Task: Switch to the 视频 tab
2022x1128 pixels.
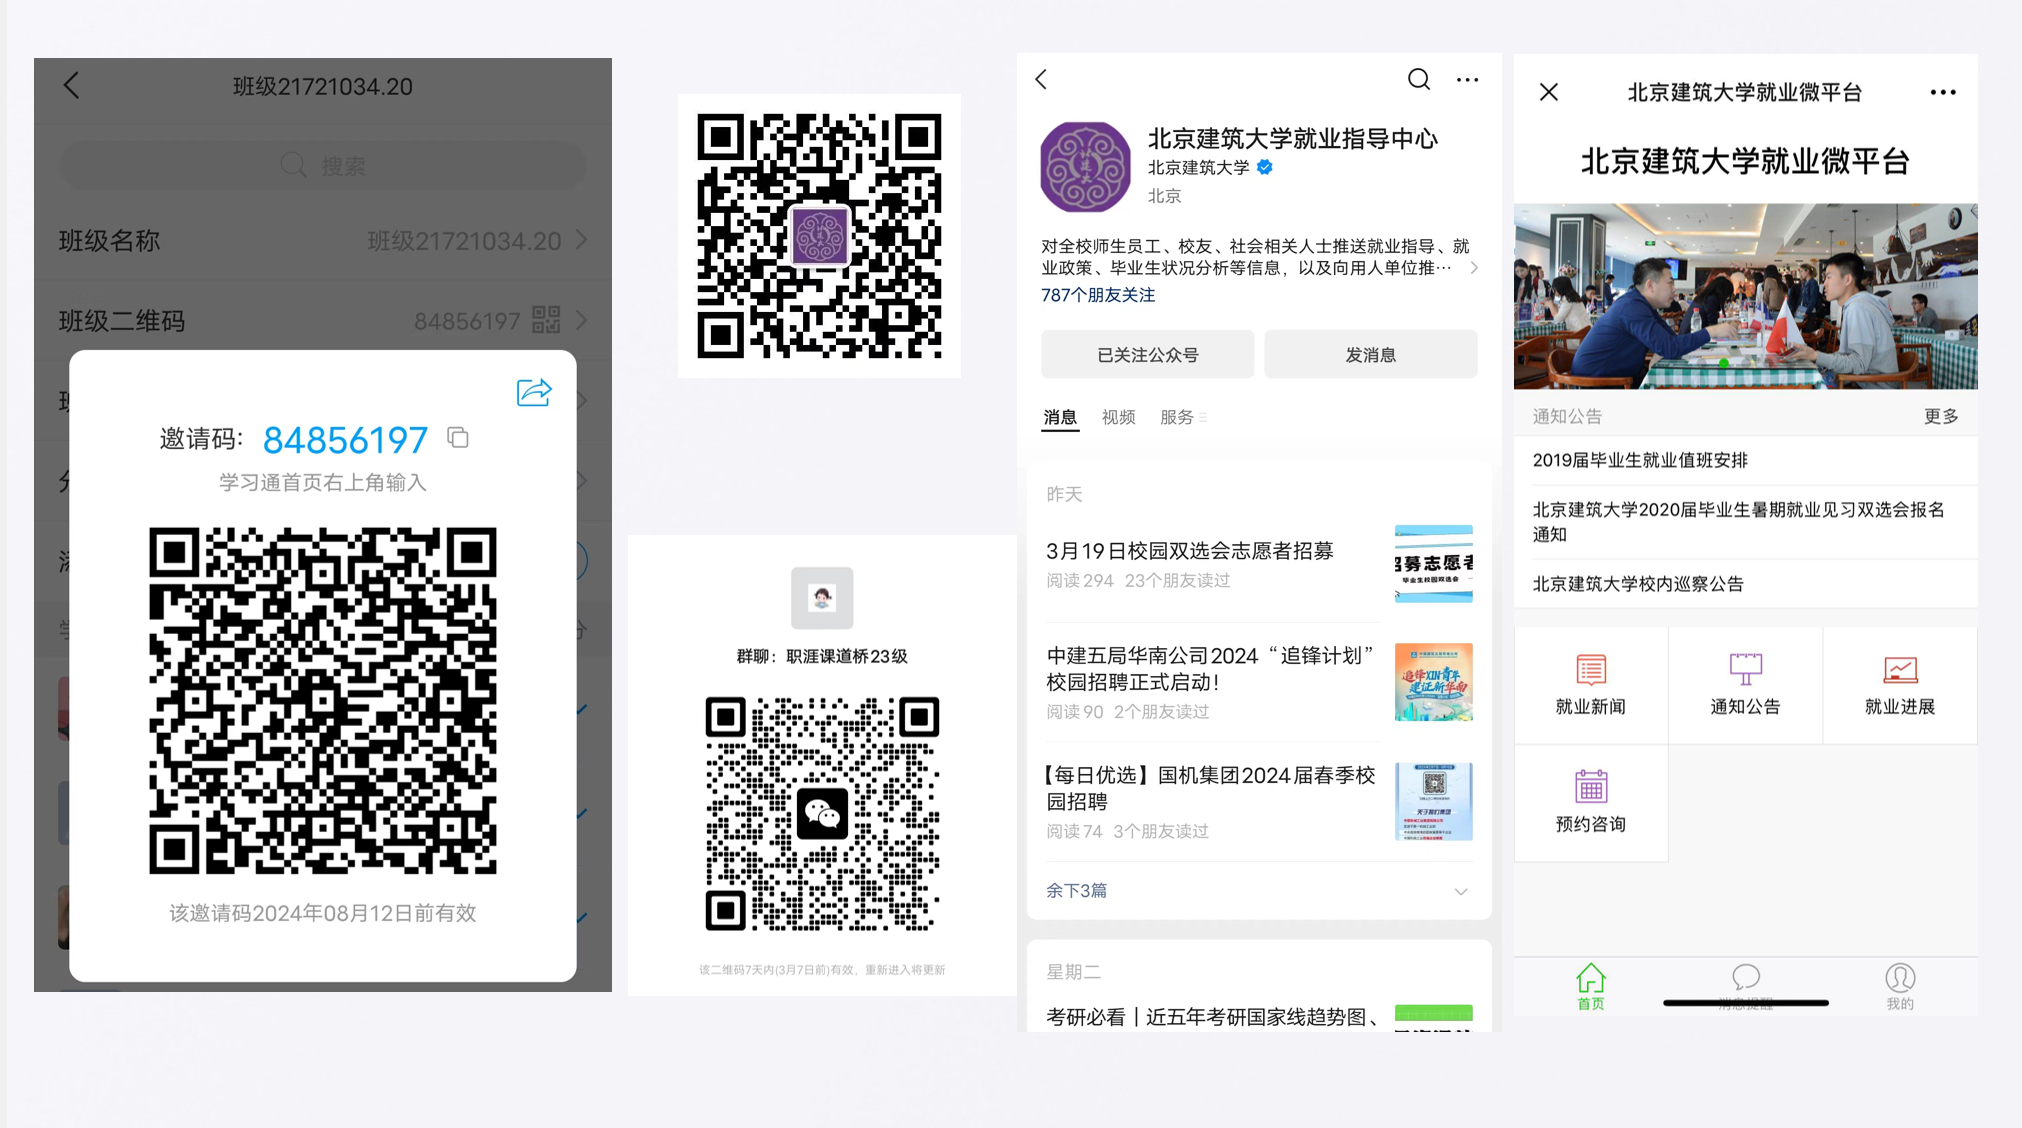Action: click(x=1118, y=417)
